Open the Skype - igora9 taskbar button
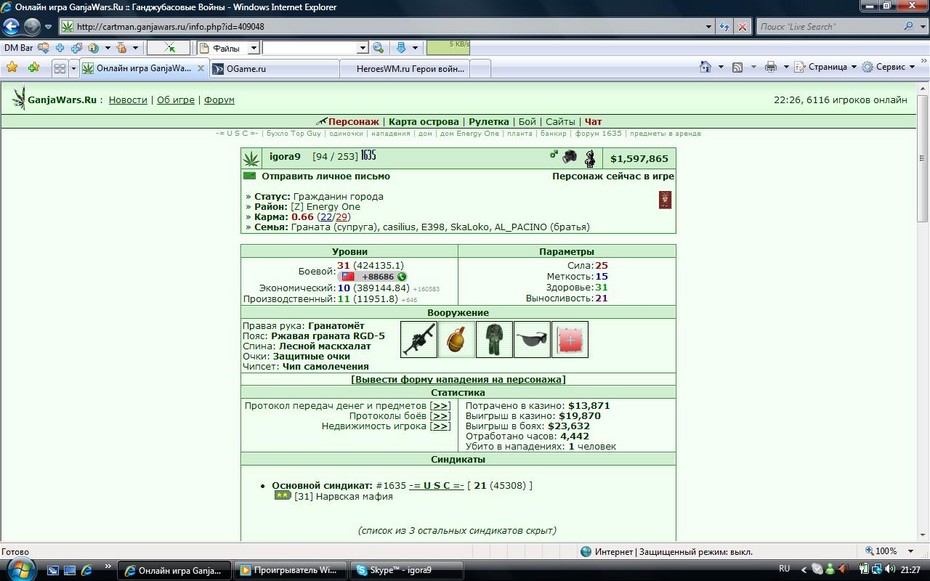The height and width of the screenshot is (581, 930). pyautogui.click(x=406, y=570)
